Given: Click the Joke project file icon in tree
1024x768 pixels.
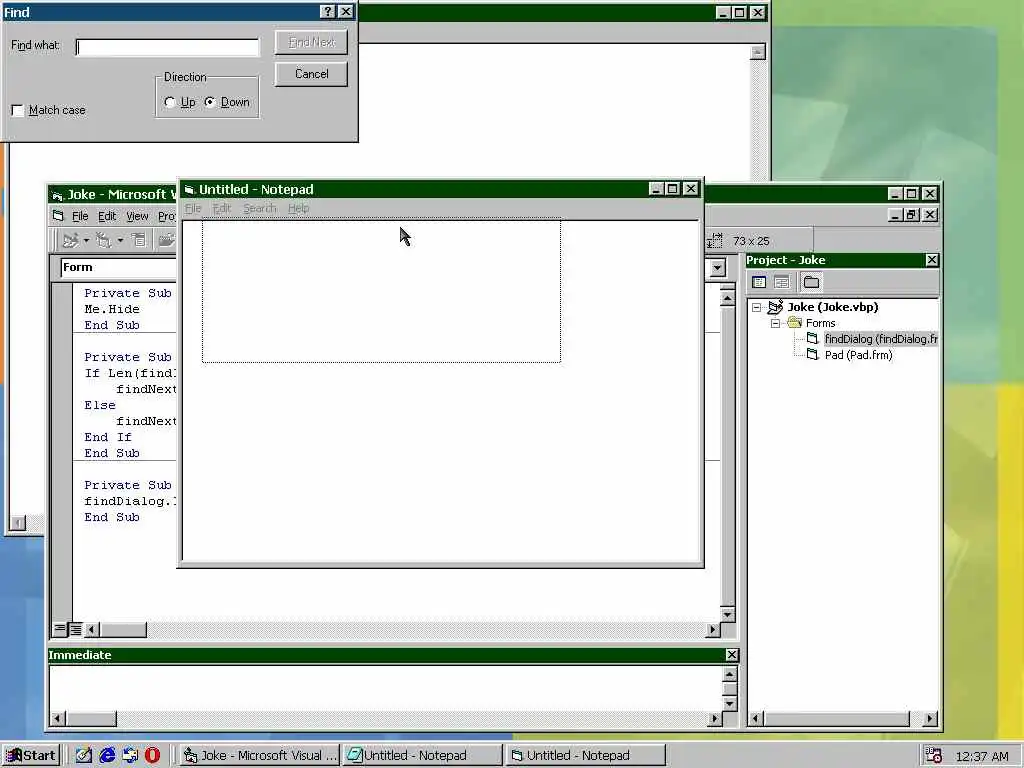Looking at the screenshot, I should pos(775,307).
